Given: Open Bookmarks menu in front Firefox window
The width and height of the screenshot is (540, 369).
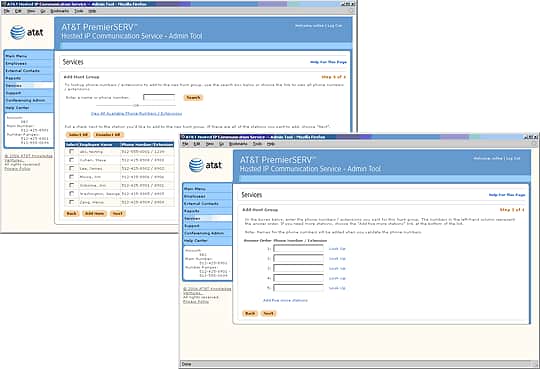Looking at the screenshot, I should 238,144.
